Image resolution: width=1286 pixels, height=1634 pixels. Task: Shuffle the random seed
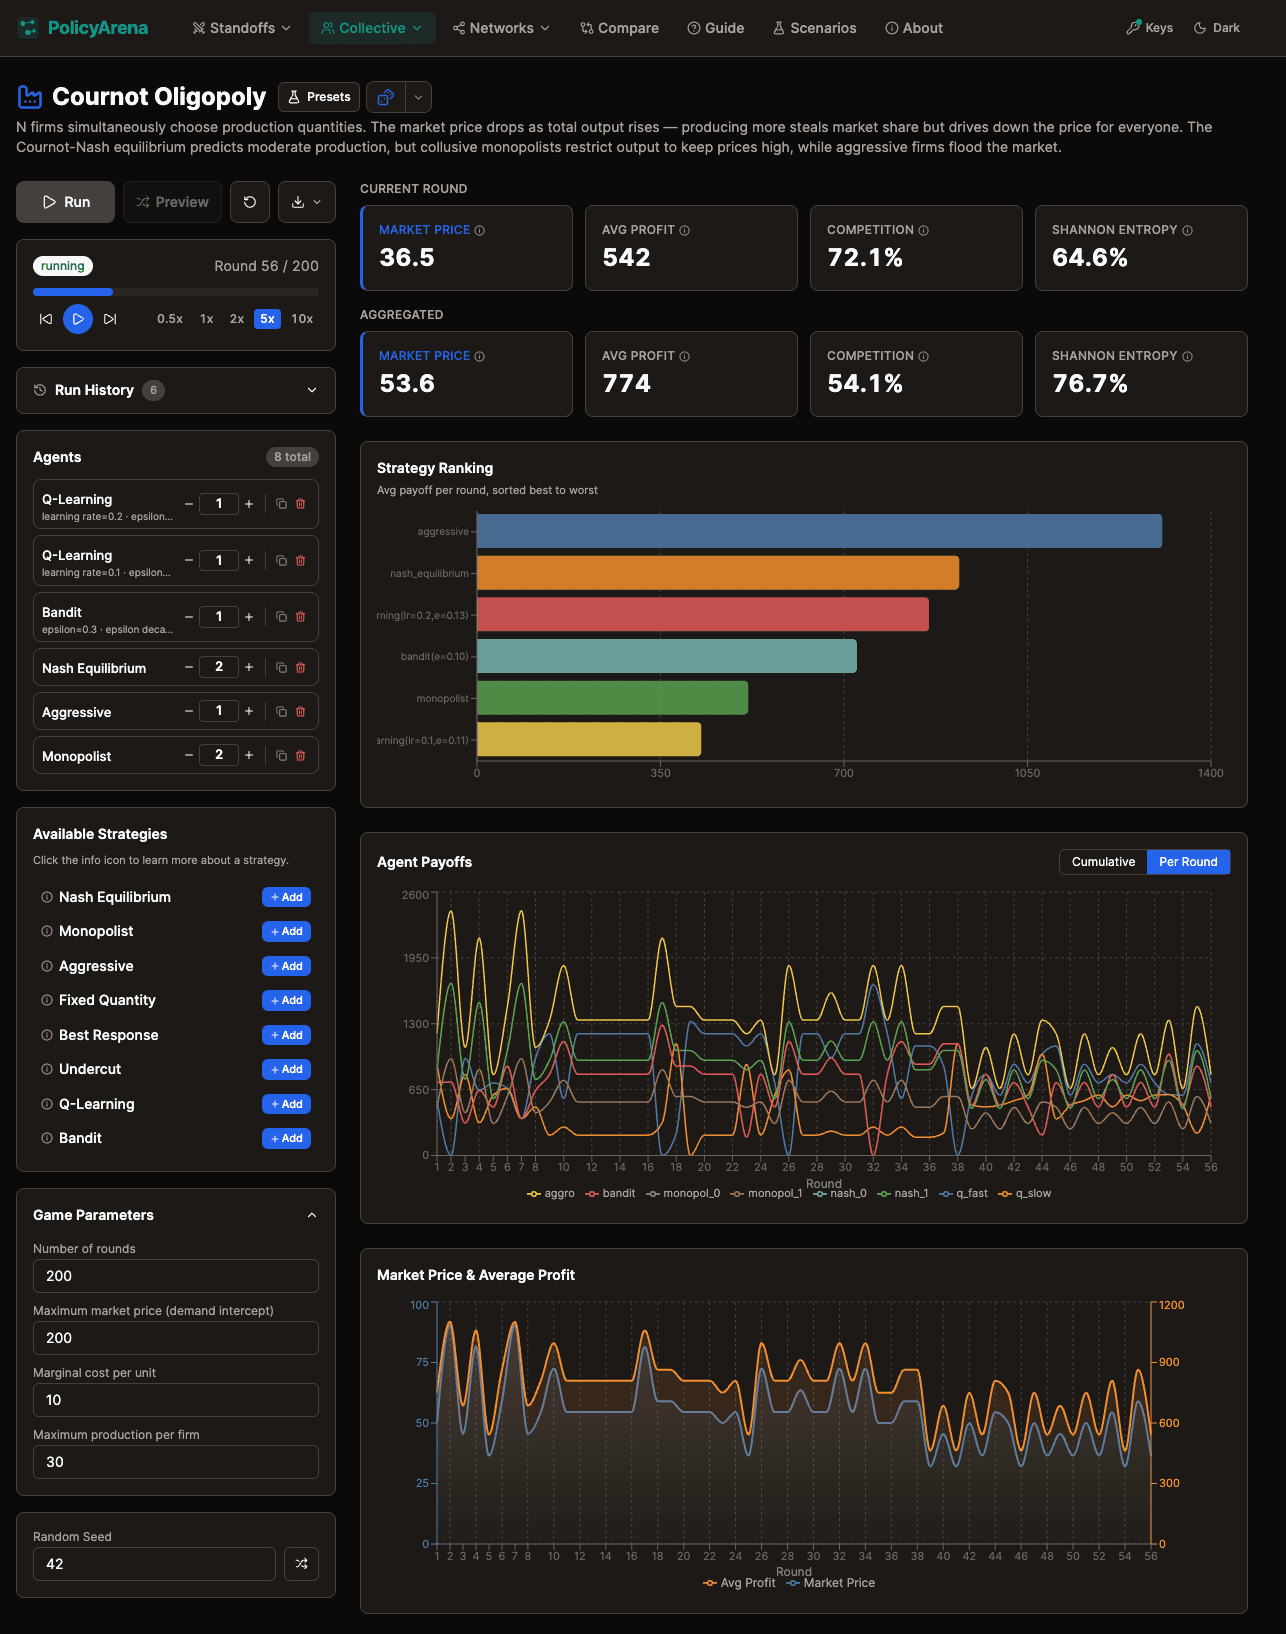click(301, 1564)
